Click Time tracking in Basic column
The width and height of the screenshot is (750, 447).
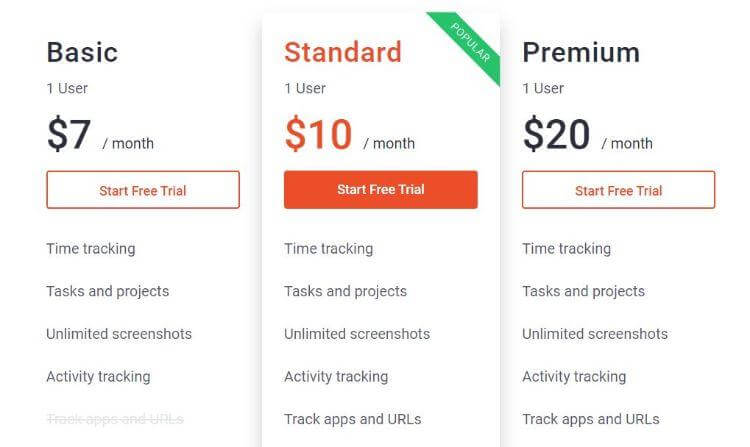pos(90,249)
